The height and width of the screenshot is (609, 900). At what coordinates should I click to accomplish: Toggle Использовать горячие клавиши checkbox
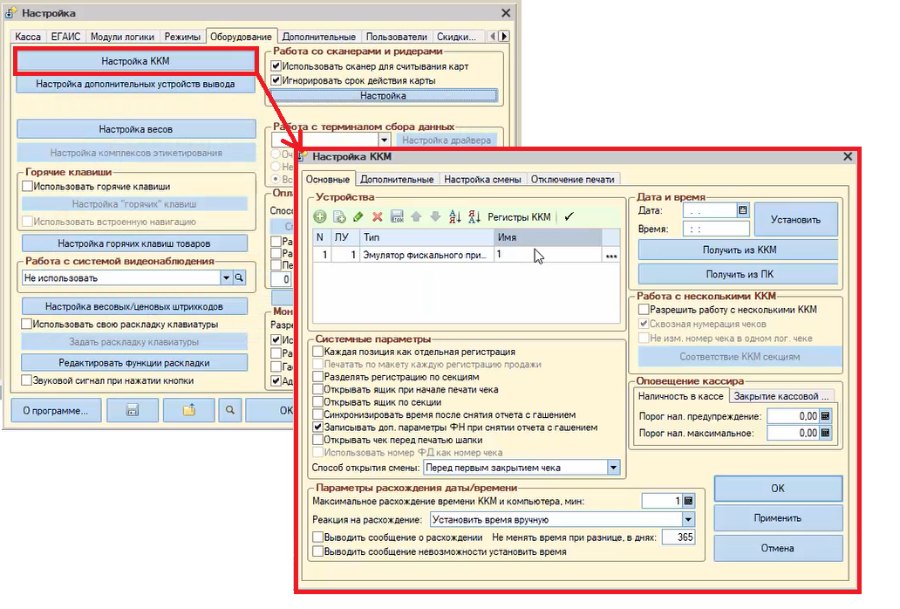click(x=27, y=186)
